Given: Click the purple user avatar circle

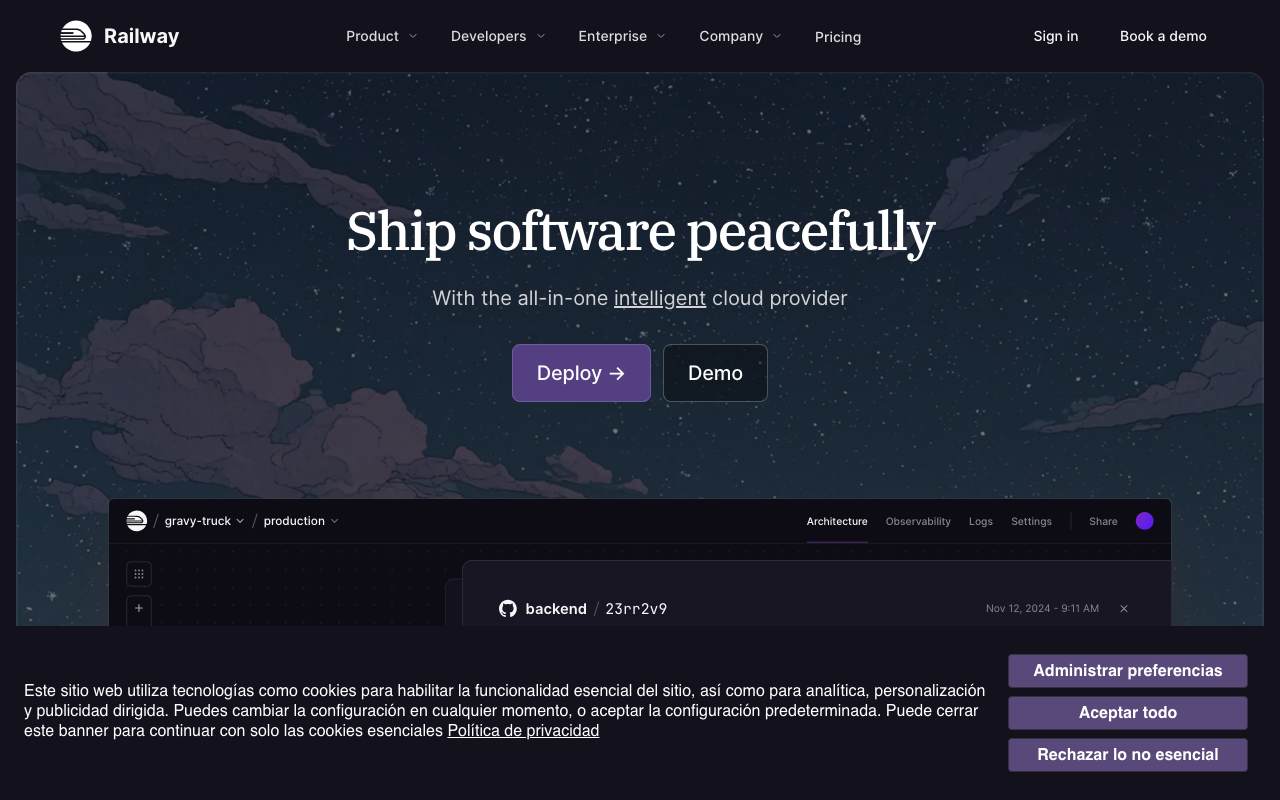Looking at the screenshot, I should point(1145,521).
